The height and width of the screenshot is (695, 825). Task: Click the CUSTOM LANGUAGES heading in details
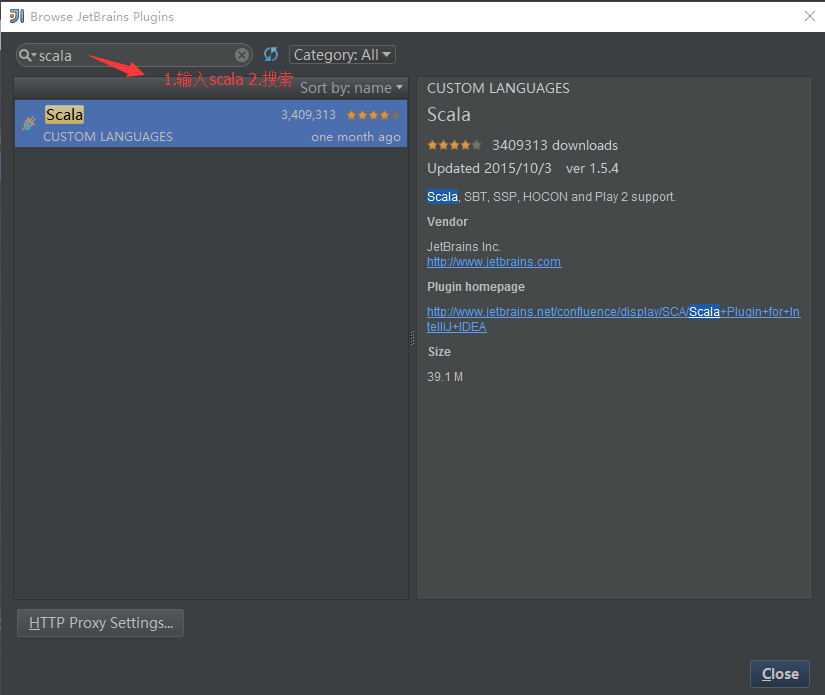[498, 88]
